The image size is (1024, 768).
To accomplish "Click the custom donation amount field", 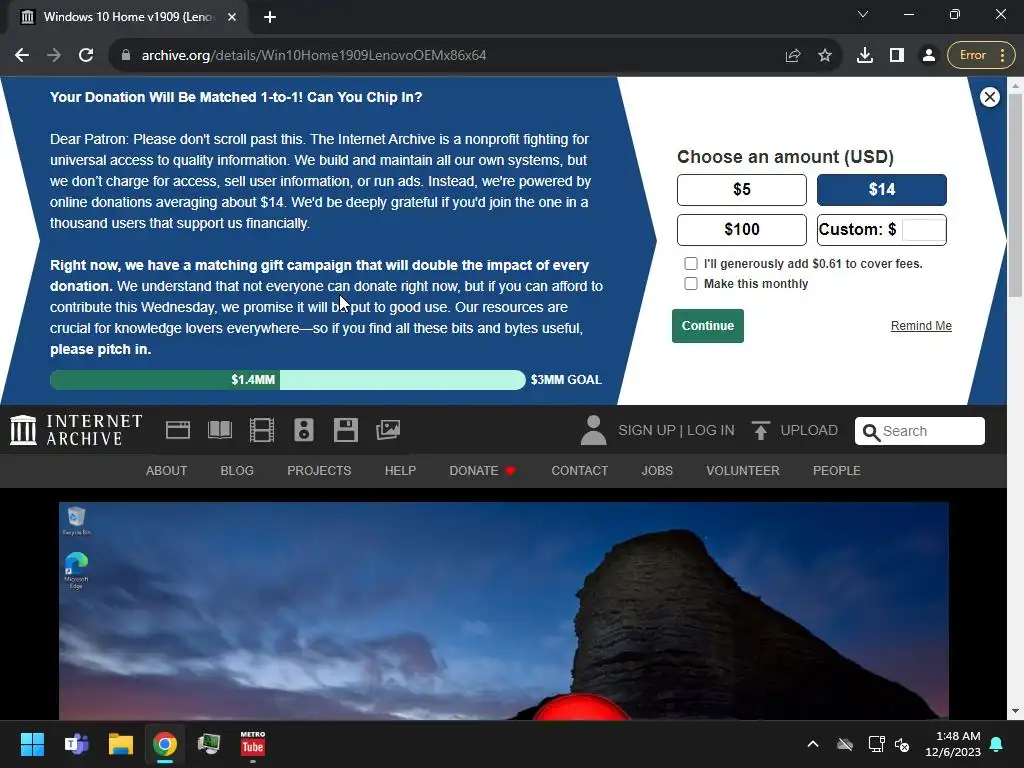I will pyautogui.click(x=923, y=230).
